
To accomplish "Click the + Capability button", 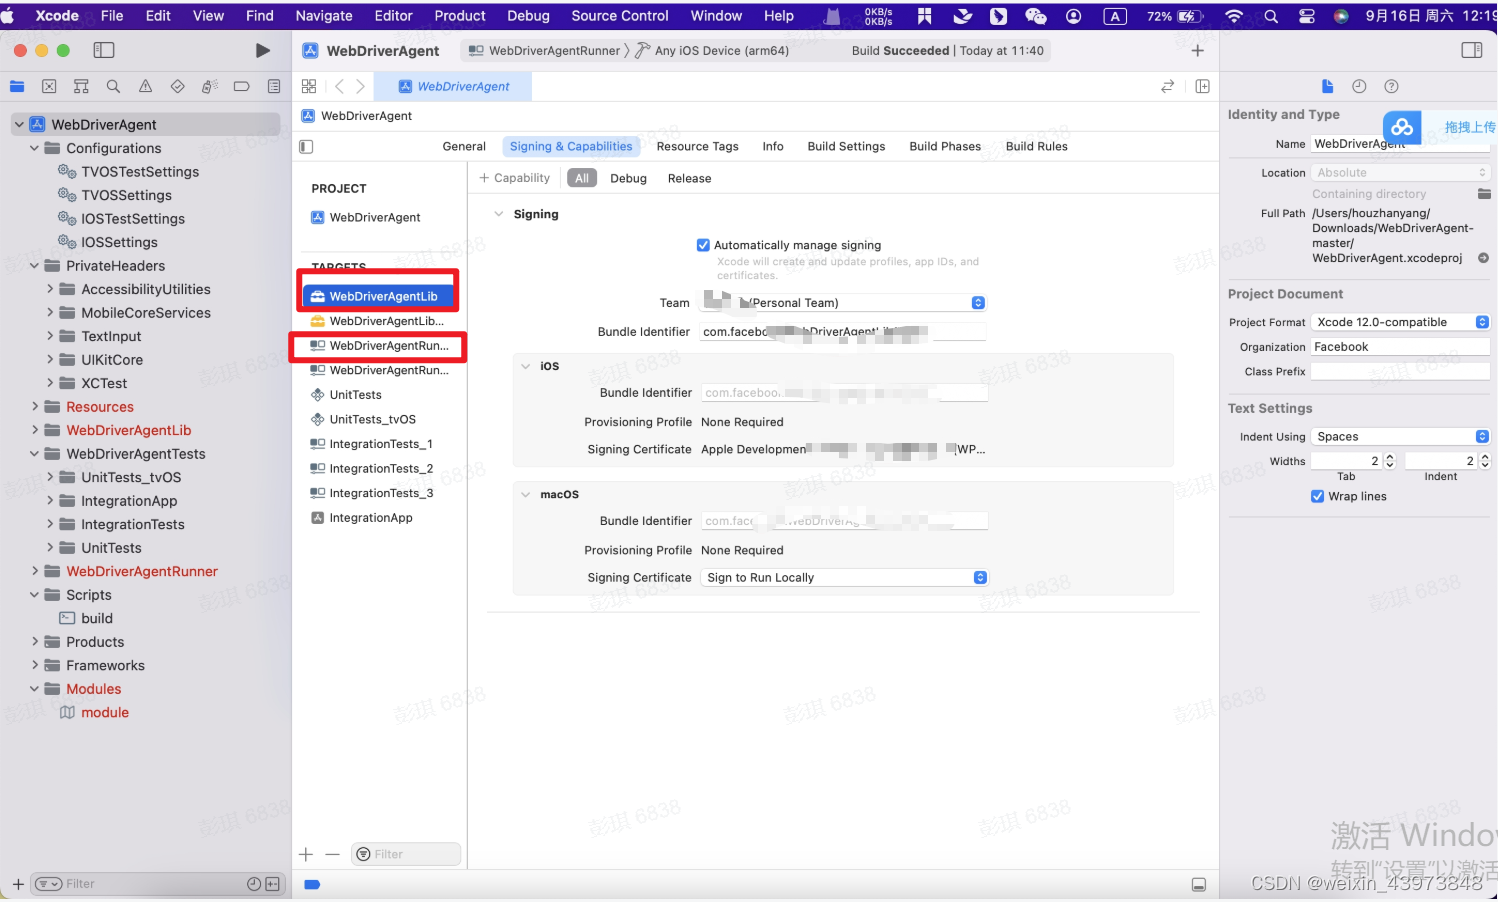I will click(x=514, y=178).
